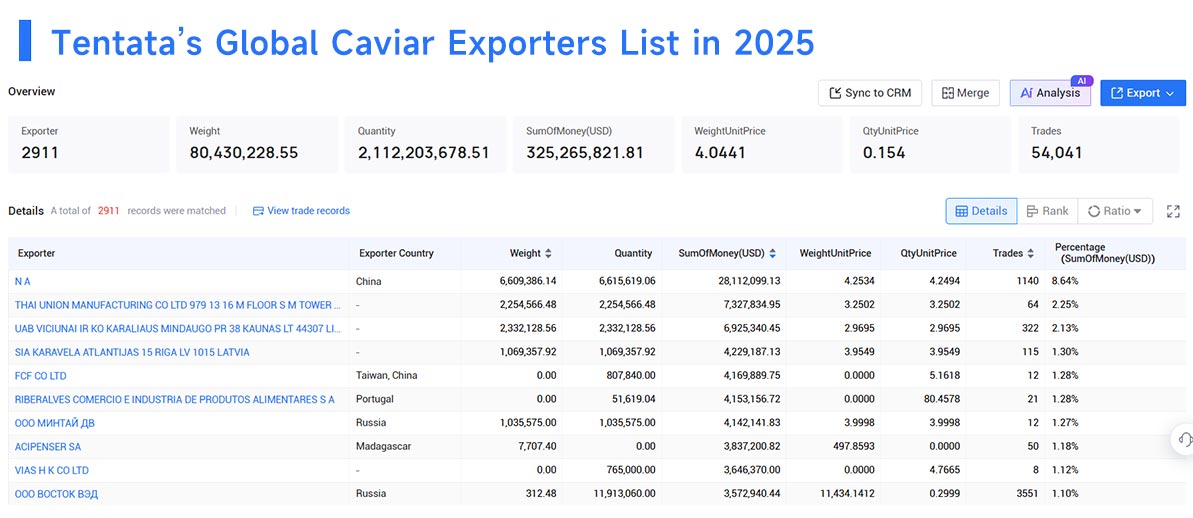Open exporter N A link
This screenshot has height=518, width=1193.
[23, 281]
